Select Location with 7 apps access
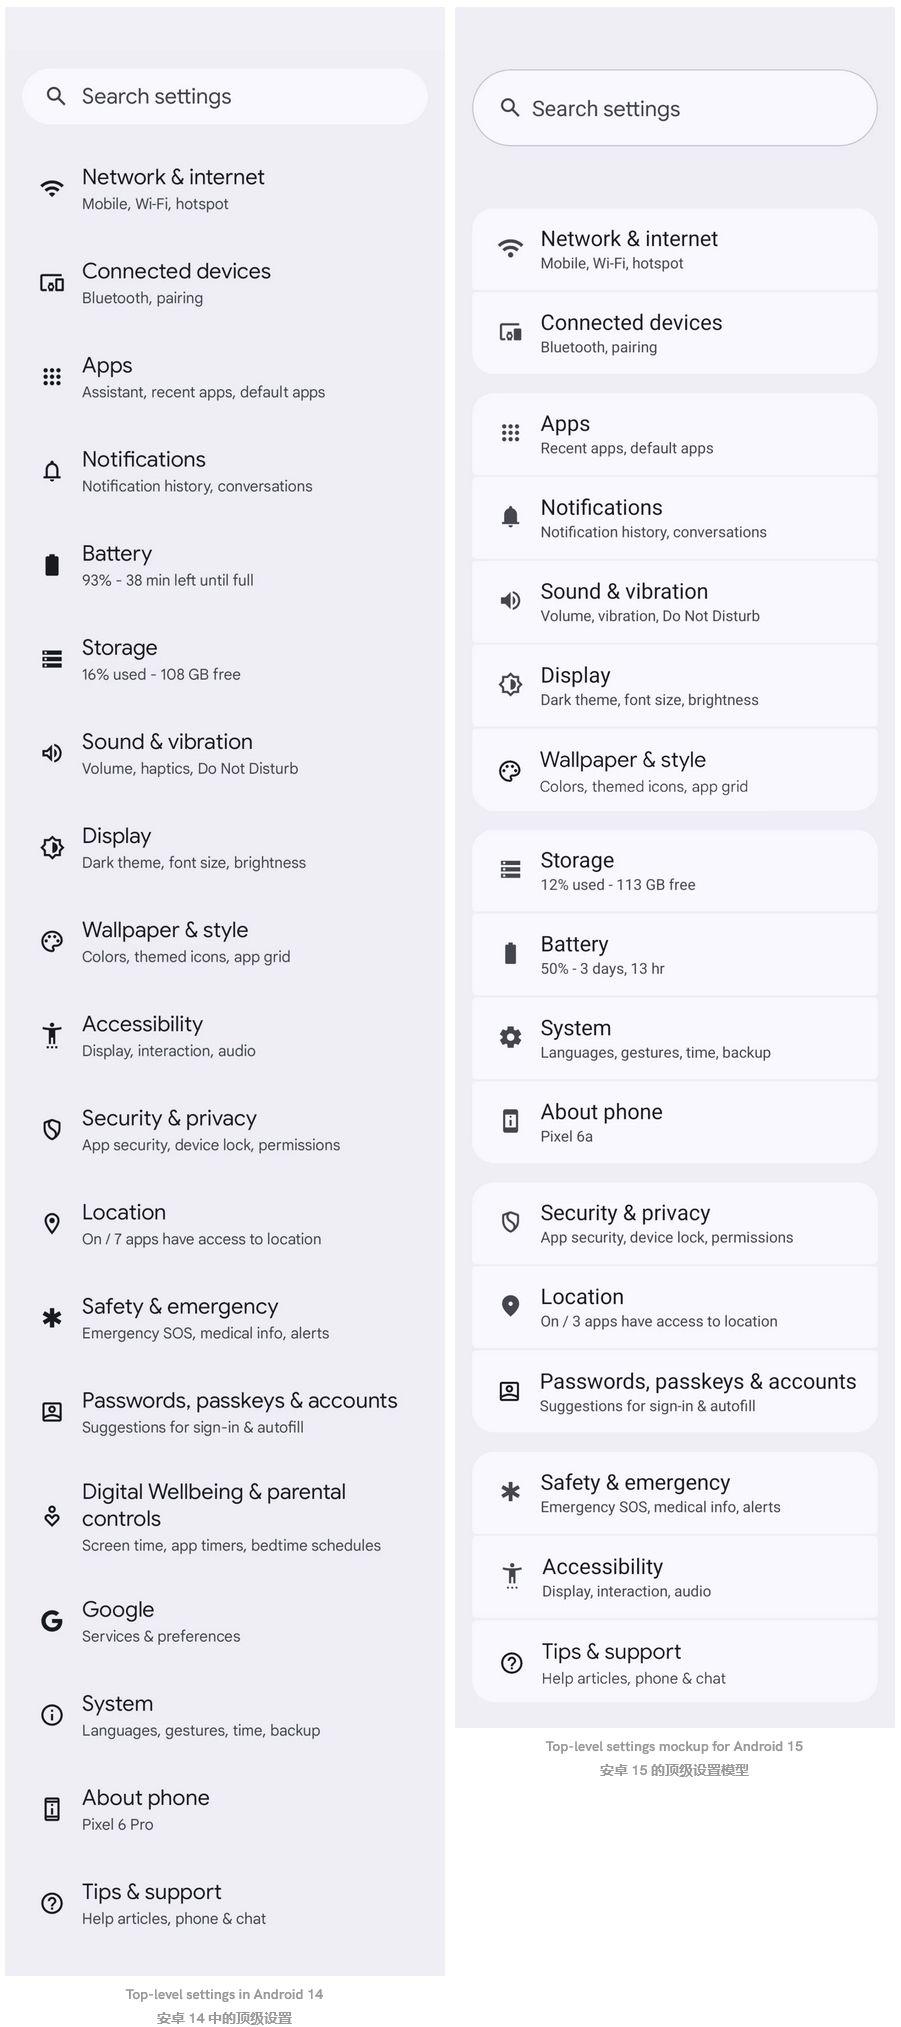Screen dimensions: 901x2027 (x=225, y=1224)
